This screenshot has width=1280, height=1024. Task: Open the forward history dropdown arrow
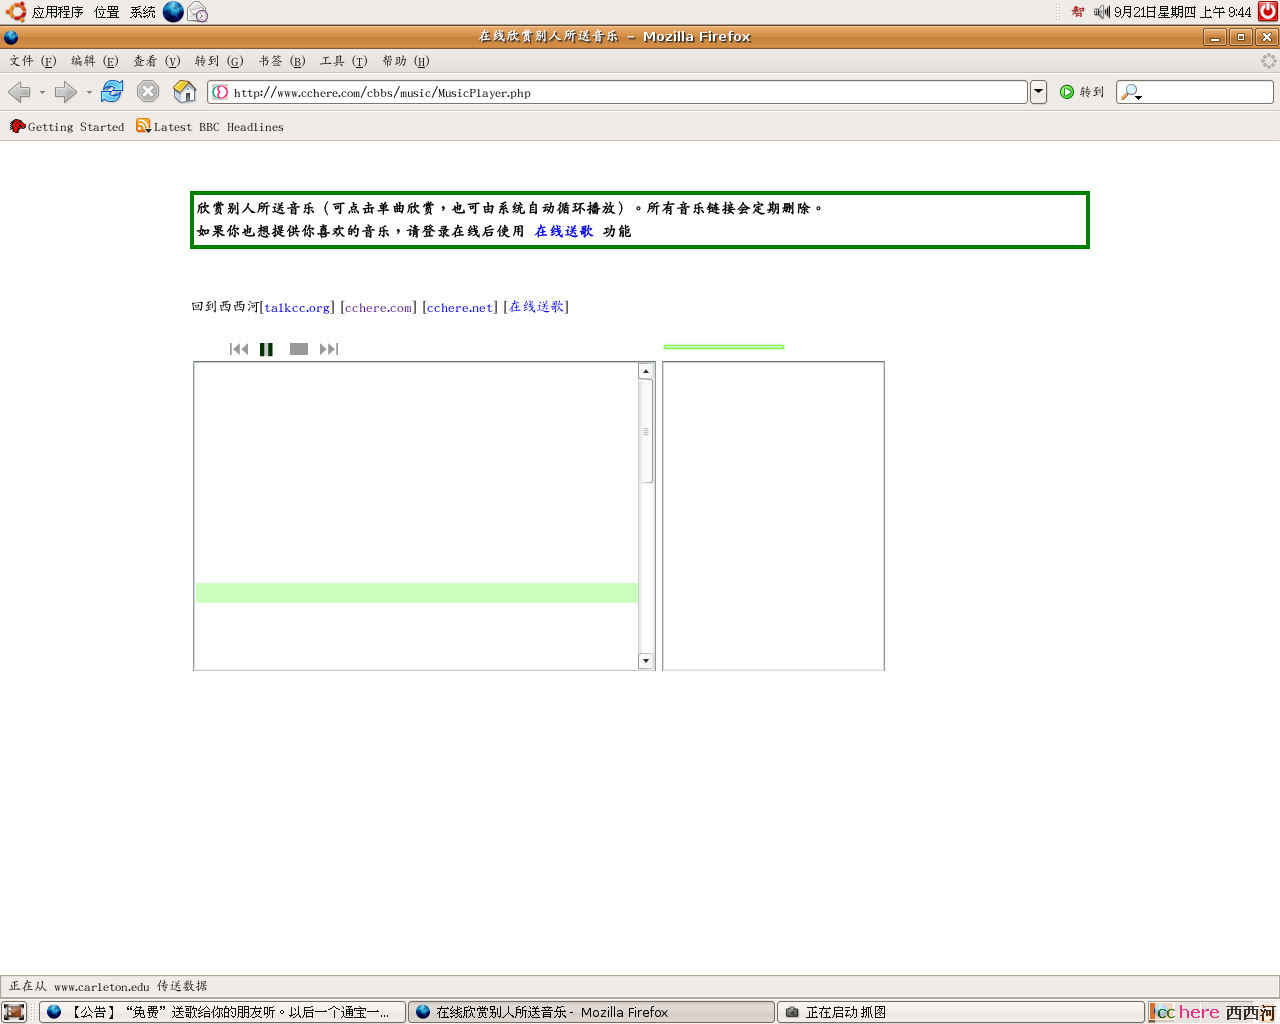[89, 92]
